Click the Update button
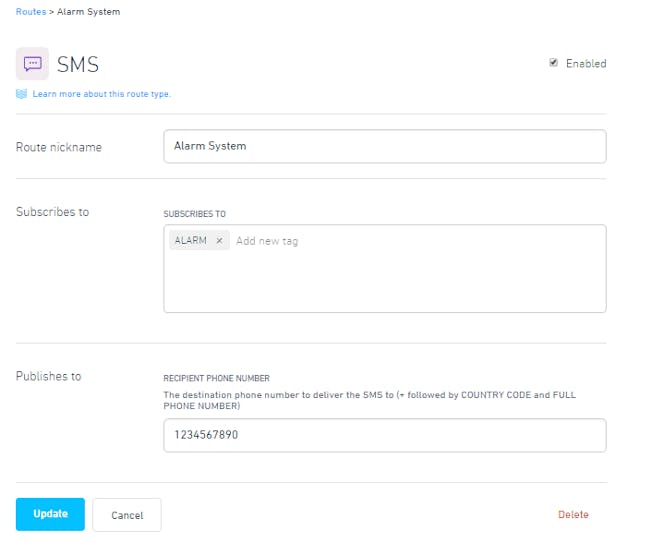This screenshot has width=645, height=555. coord(50,514)
